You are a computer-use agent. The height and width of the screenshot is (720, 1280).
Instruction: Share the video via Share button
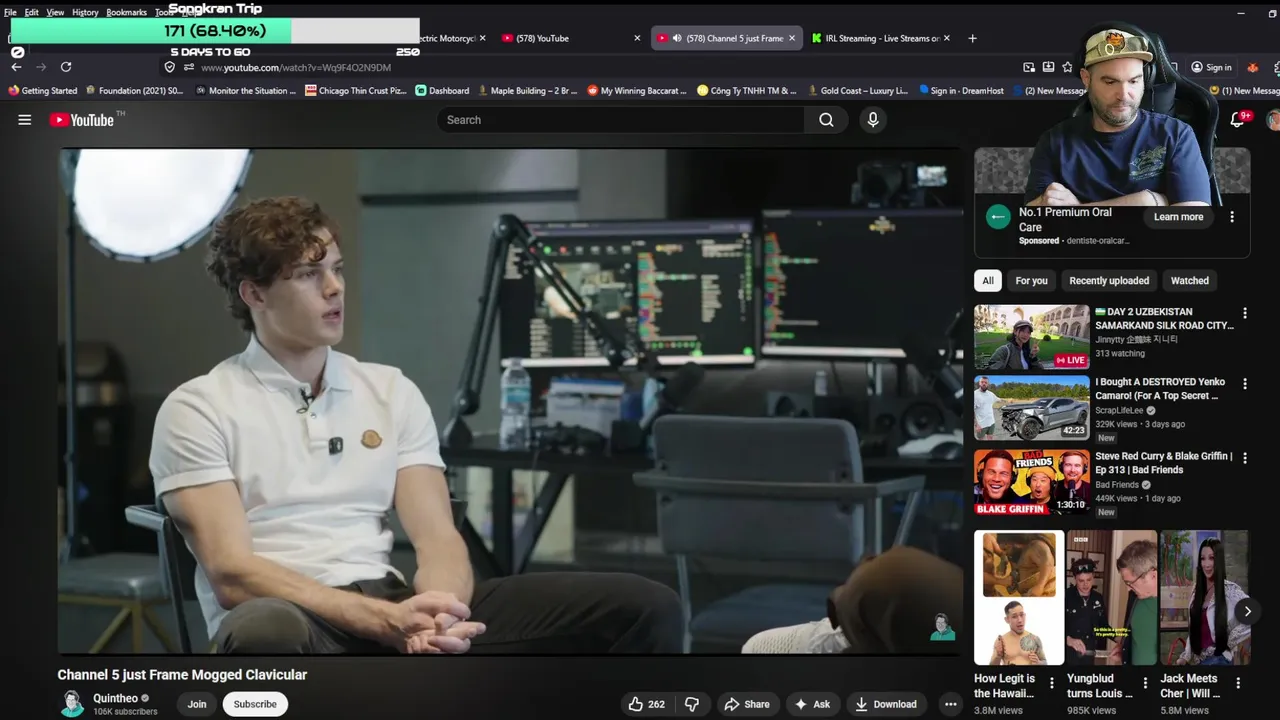tap(746, 704)
